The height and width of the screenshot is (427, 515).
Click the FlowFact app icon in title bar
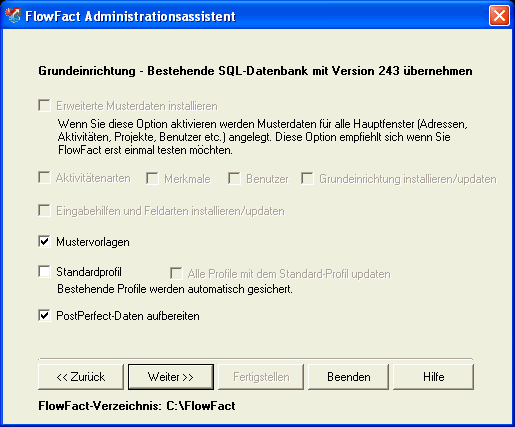[x=13, y=15]
